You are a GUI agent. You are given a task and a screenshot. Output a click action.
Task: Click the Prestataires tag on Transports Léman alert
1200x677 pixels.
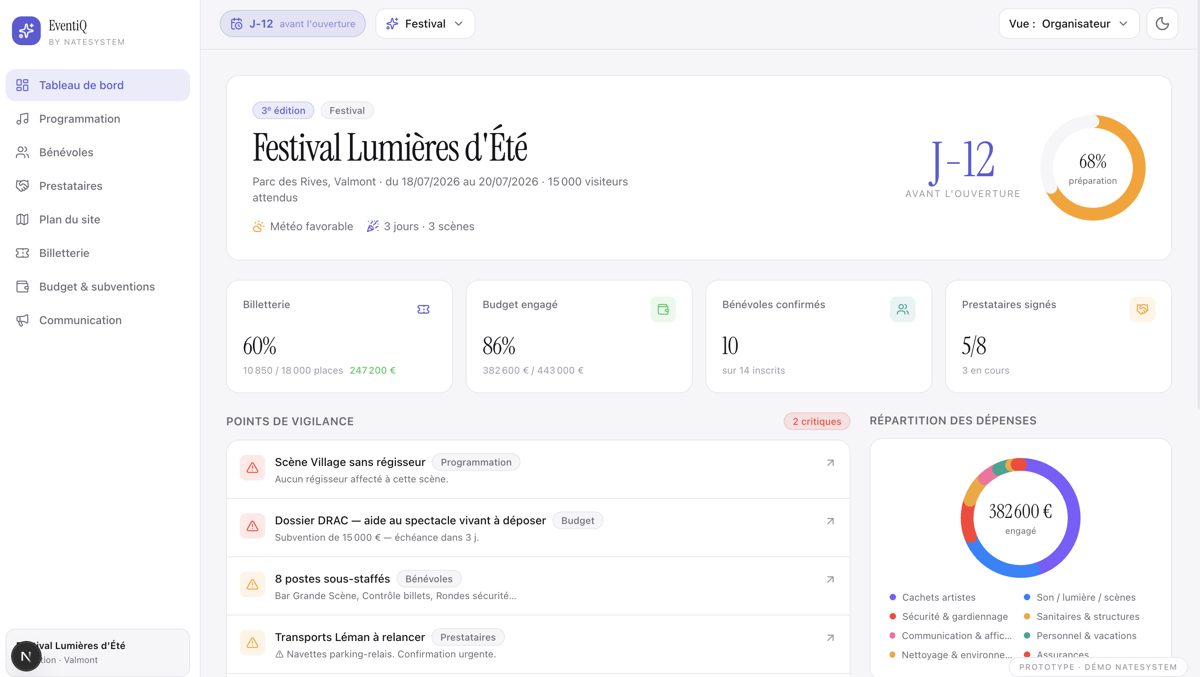(x=468, y=637)
